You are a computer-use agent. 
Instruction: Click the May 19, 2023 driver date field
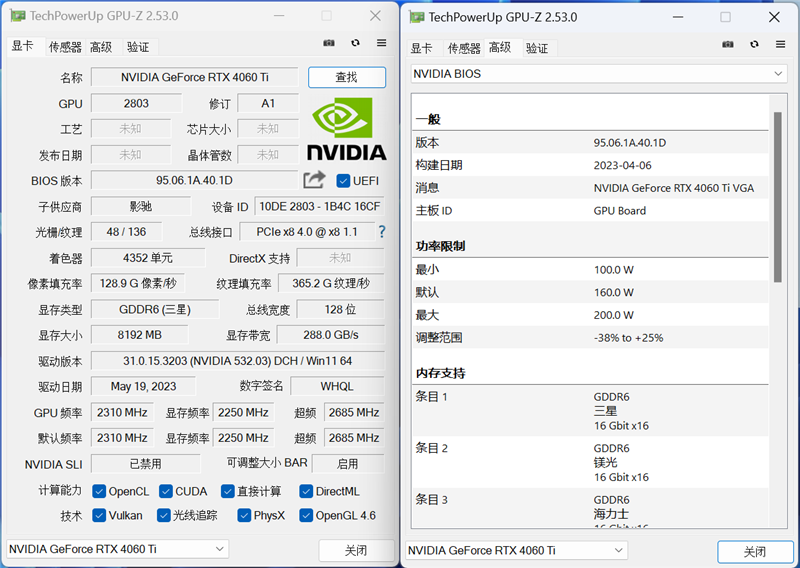[x=143, y=386]
